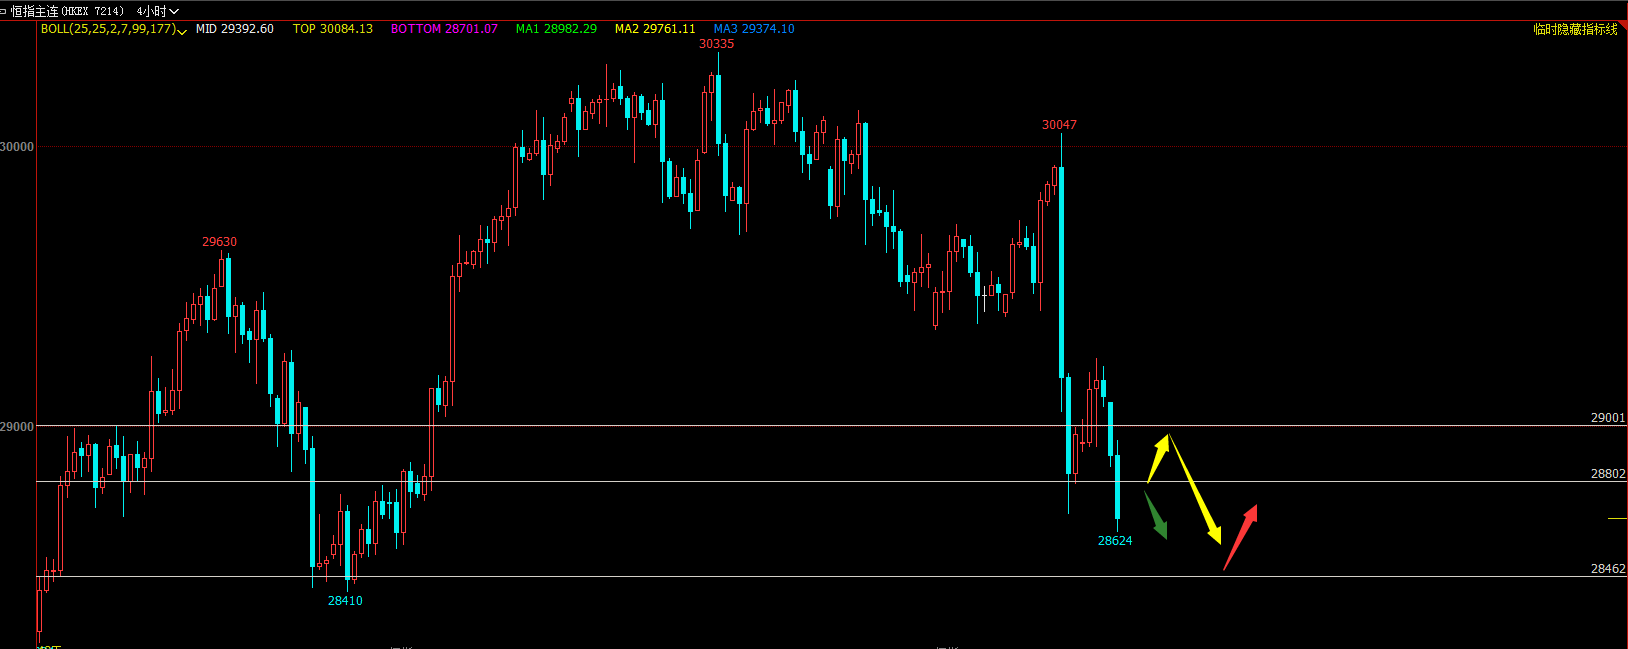
Task: Click the 29000 price axis label
Action: (17, 427)
